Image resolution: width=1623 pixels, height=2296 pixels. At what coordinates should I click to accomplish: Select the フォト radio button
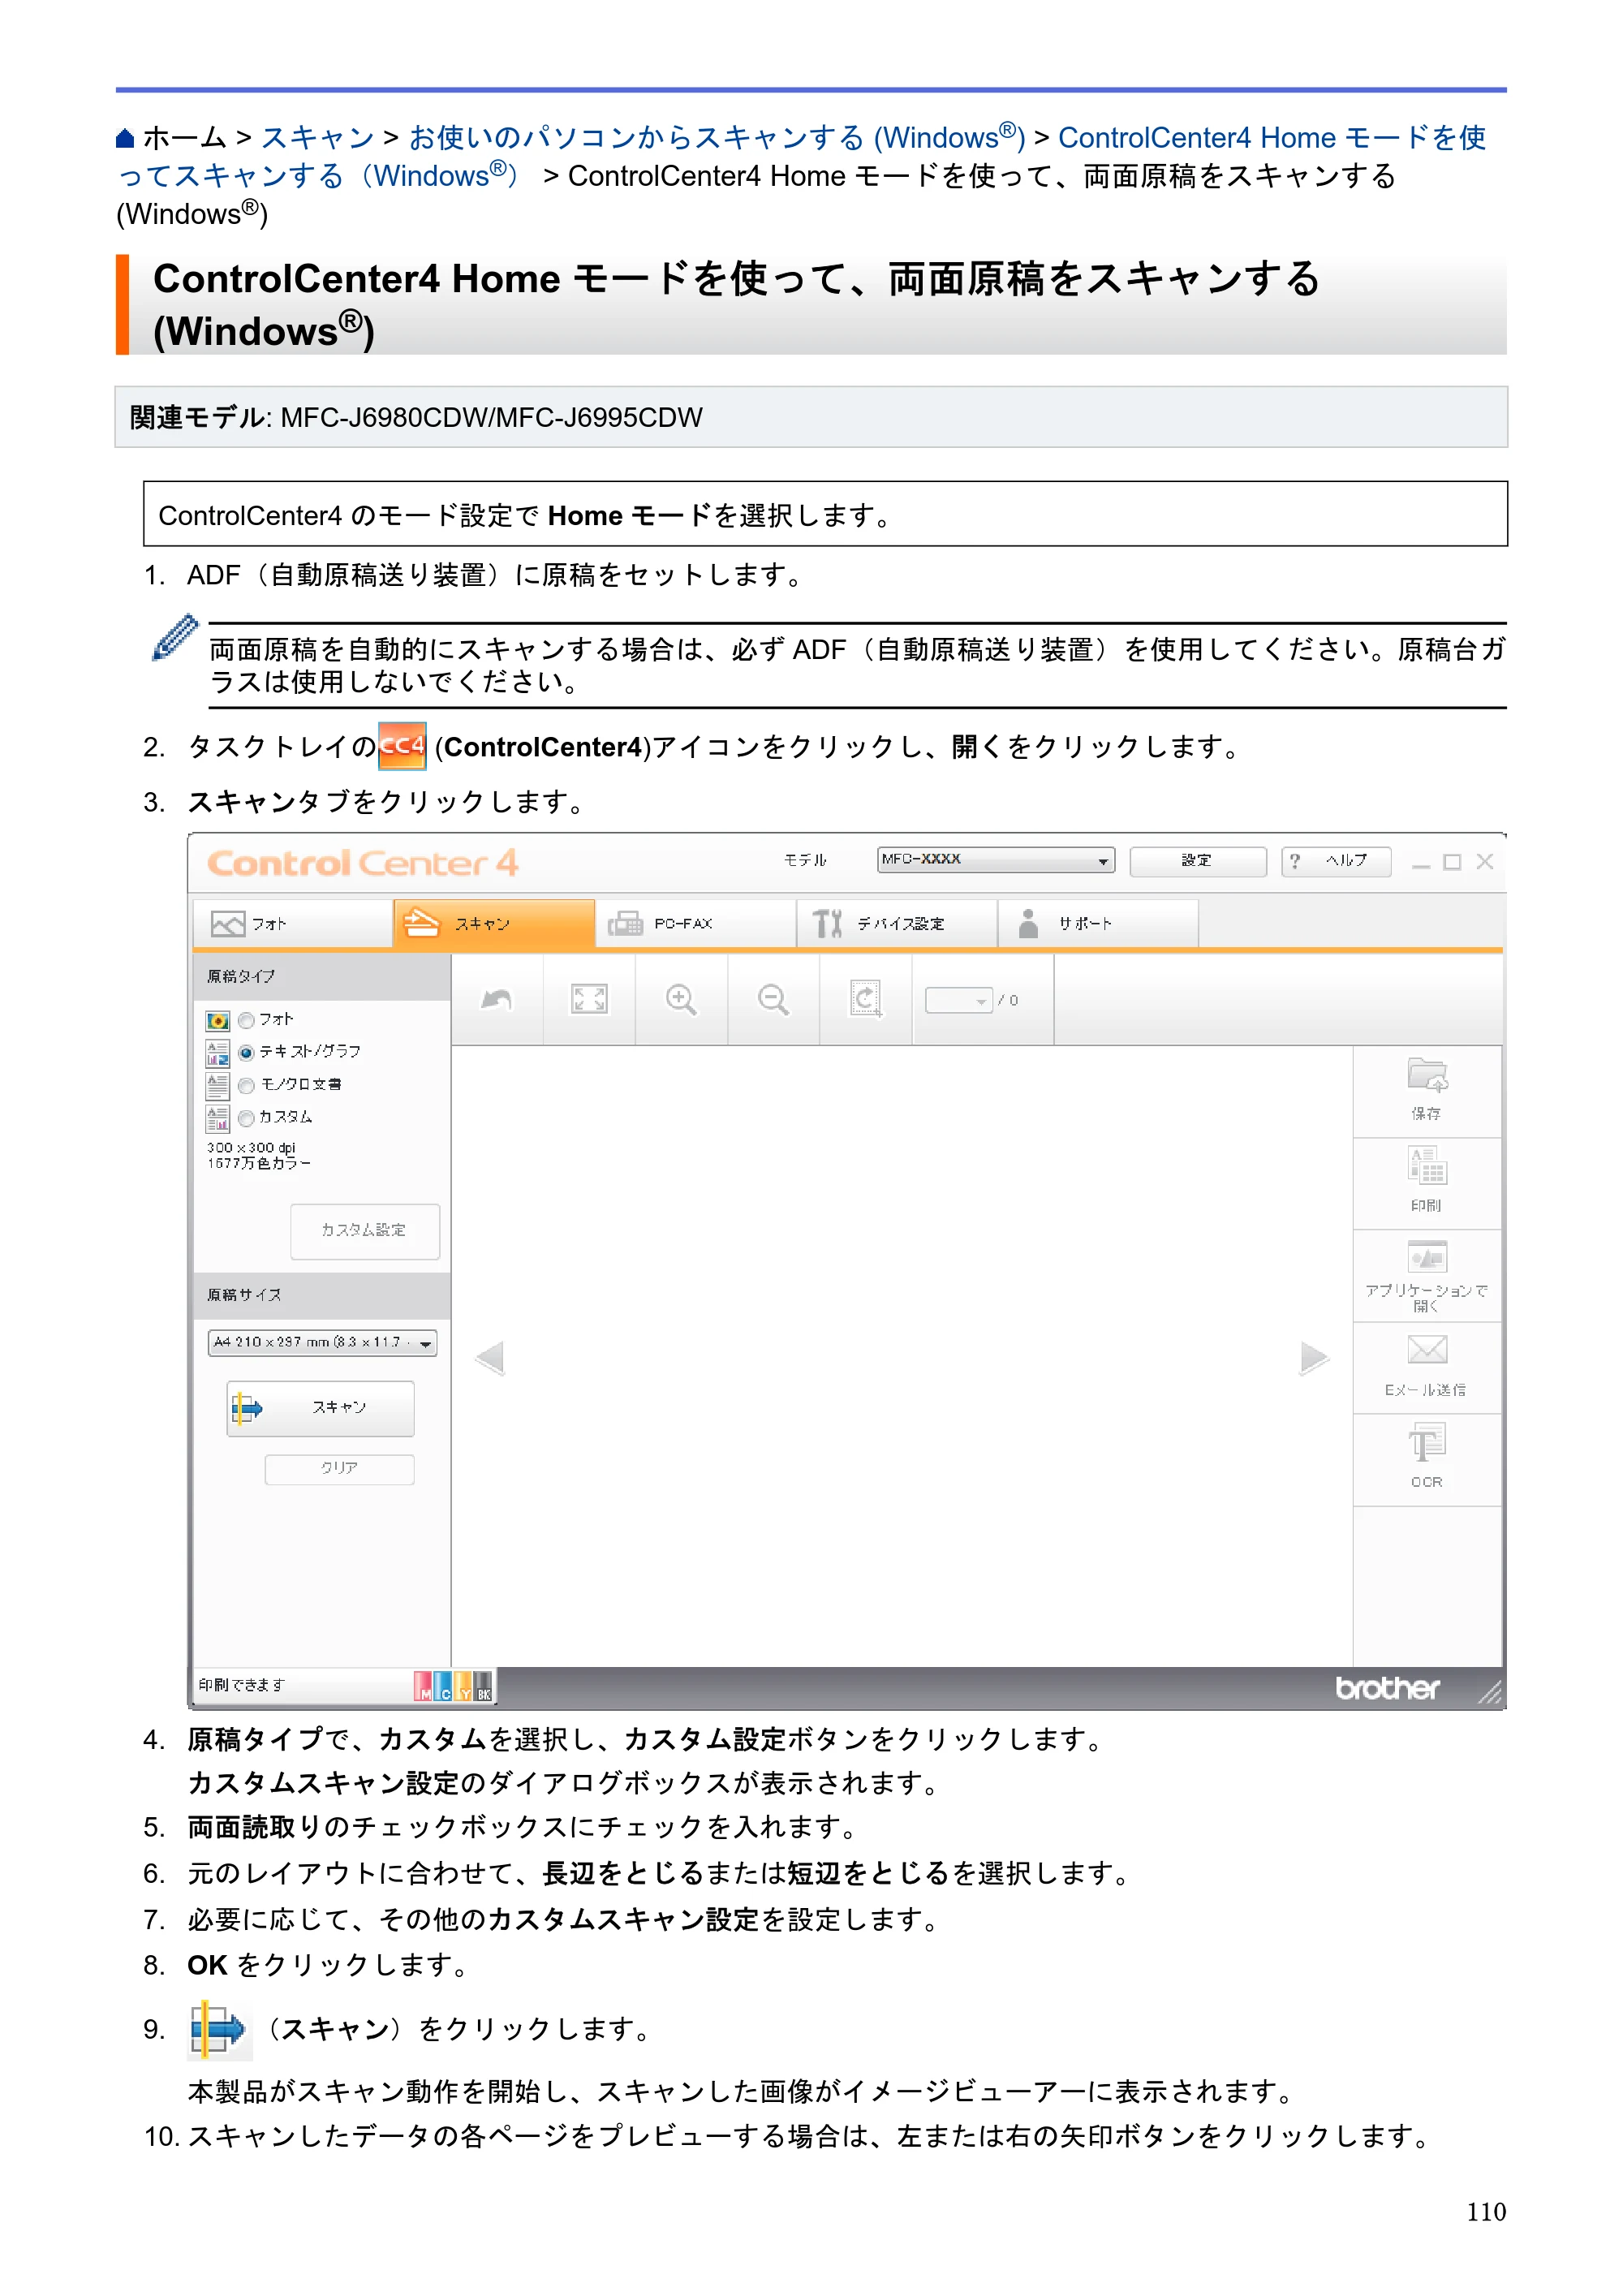tap(246, 1020)
